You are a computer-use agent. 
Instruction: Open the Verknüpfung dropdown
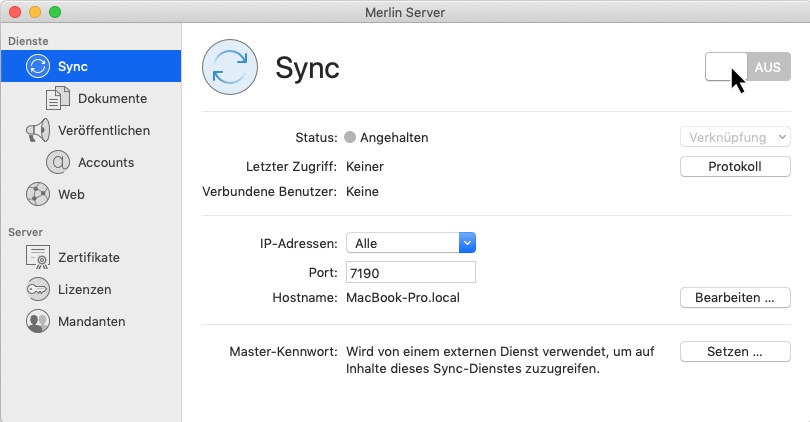(x=735, y=137)
